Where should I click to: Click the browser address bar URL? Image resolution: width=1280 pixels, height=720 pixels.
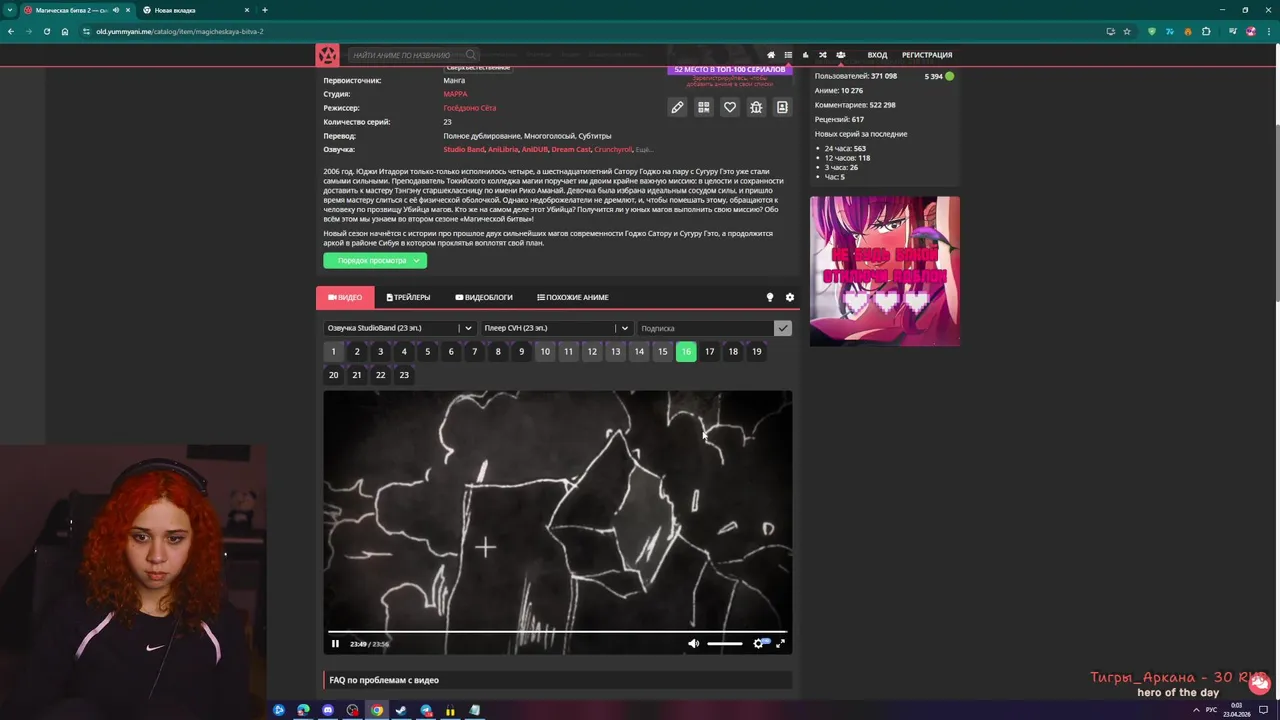coord(180,31)
